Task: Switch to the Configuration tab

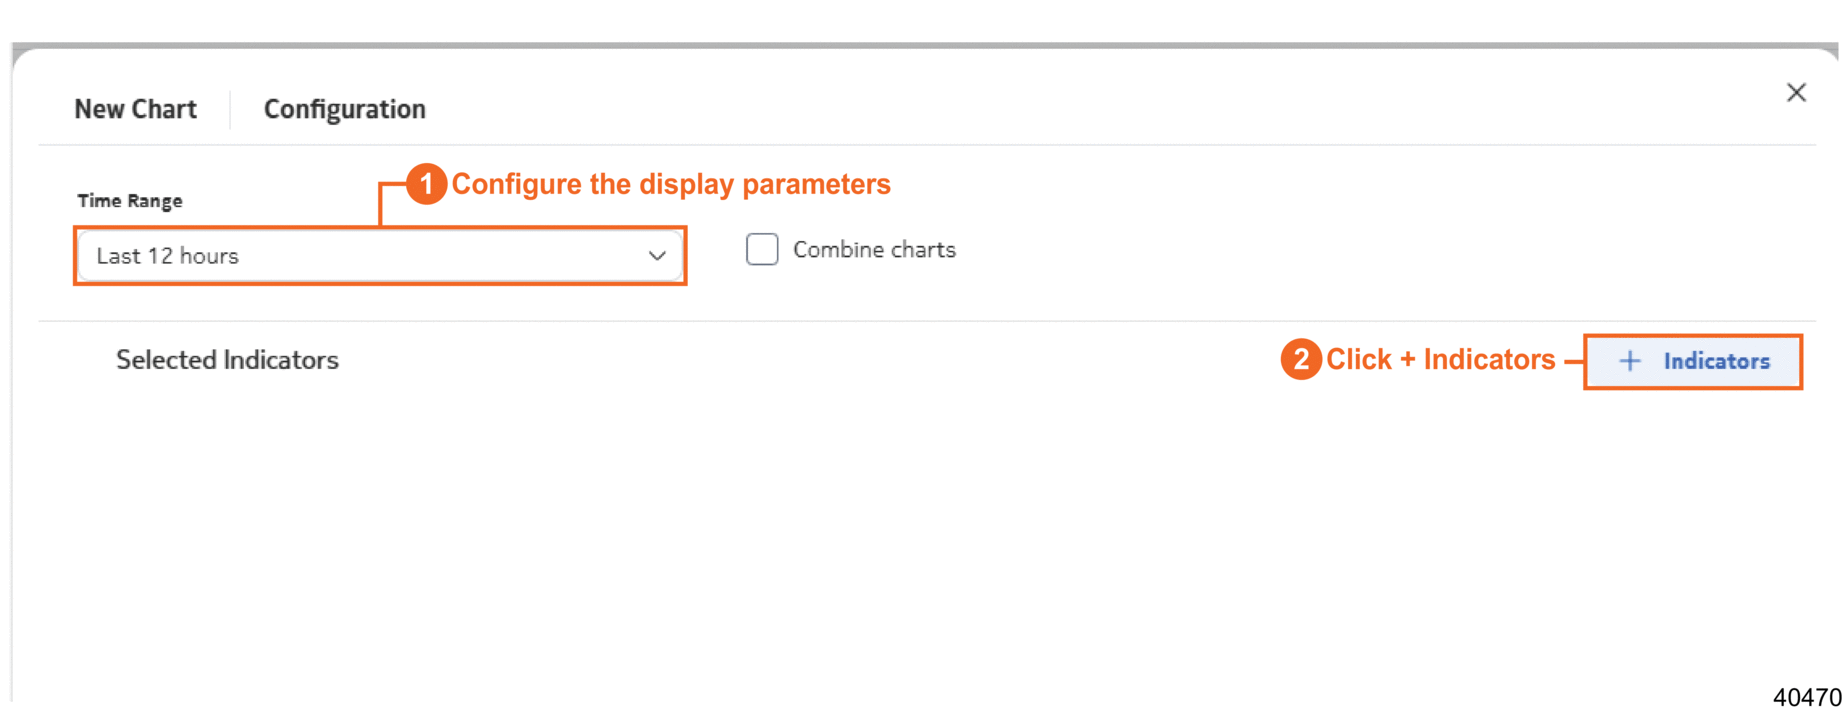Action: (x=344, y=109)
